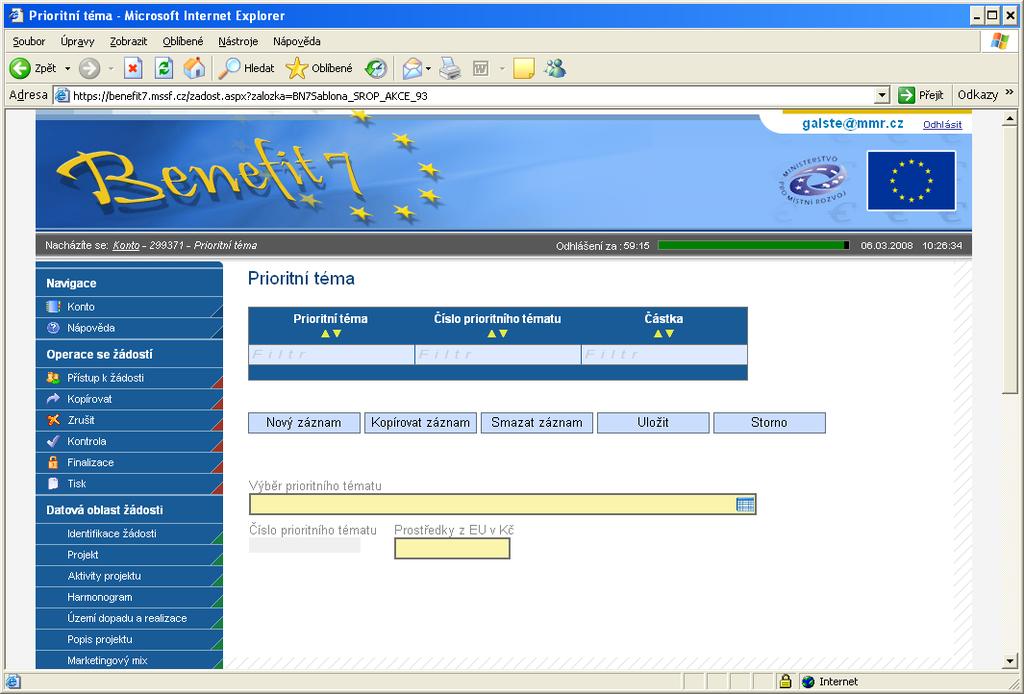Expand the Odkazy links chevron
The height and width of the screenshot is (694, 1024).
(1010, 93)
